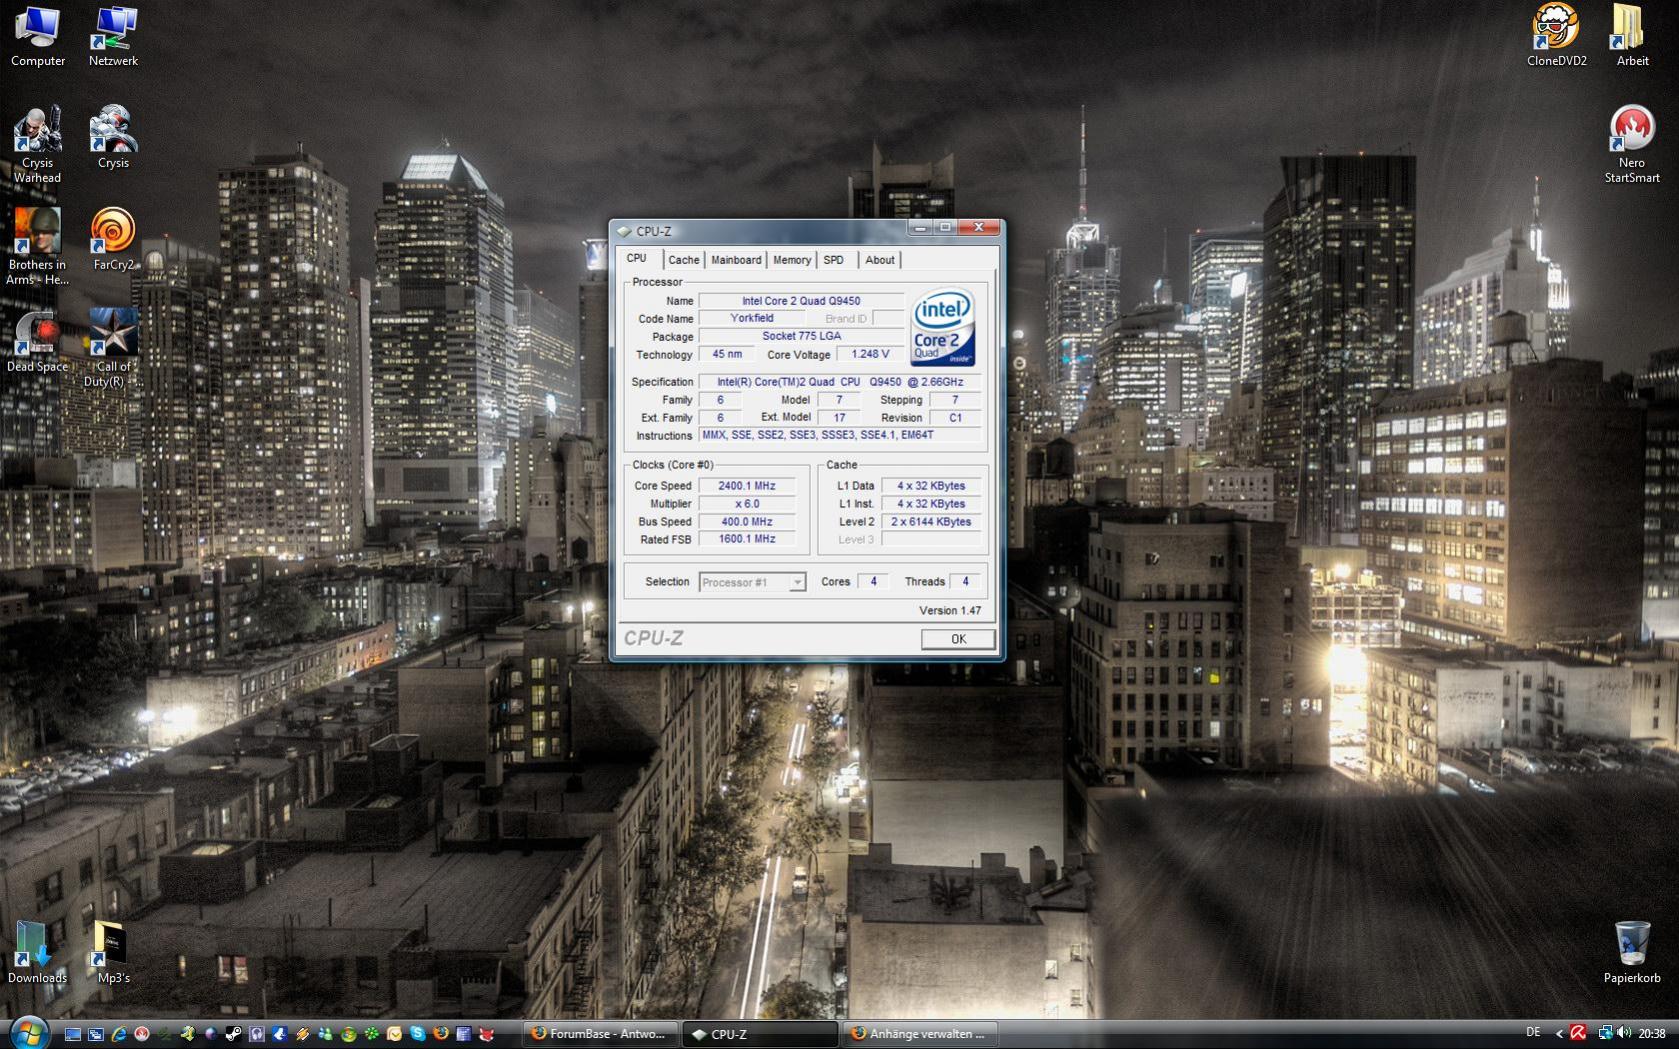Viewport: 1679px width, 1049px height.
Task: Launch Dead Space shortcut
Action: (x=37, y=341)
